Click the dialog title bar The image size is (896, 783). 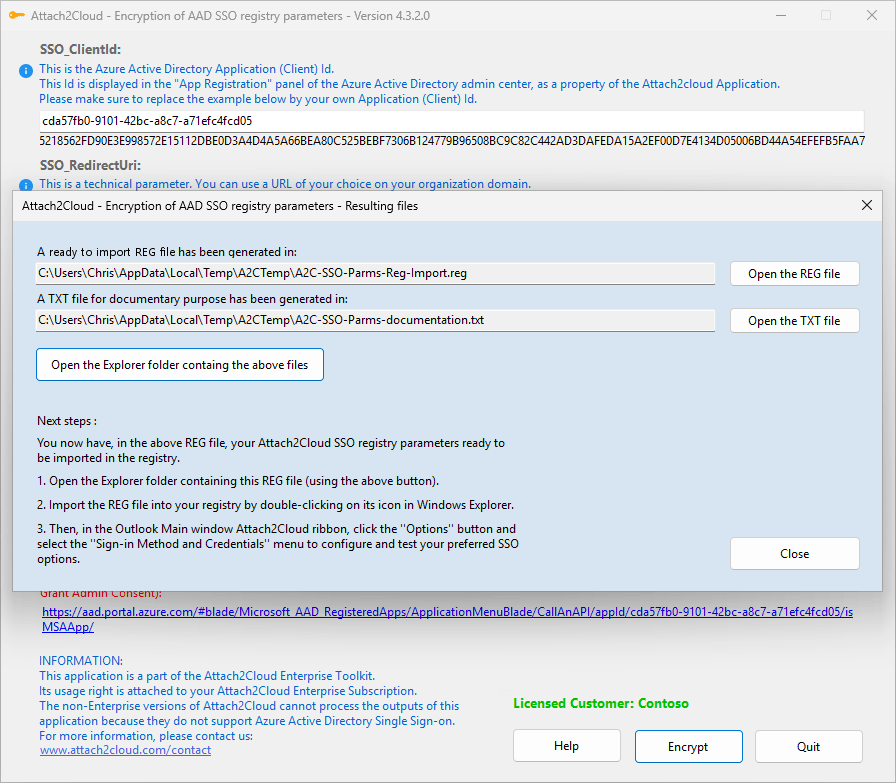tap(400, 205)
